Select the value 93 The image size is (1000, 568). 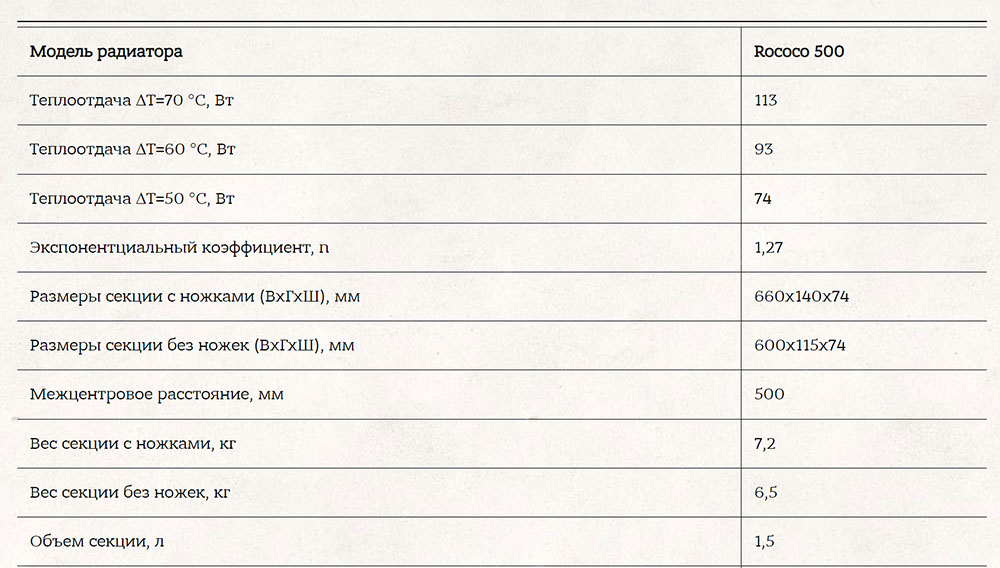pos(763,149)
